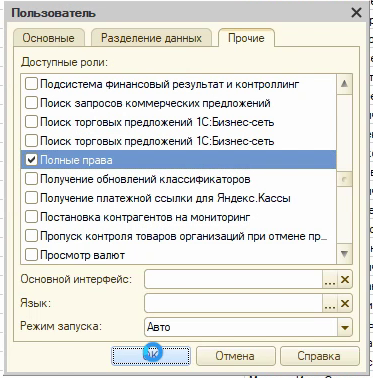Screen dimensions: 373x378
Task: Open selection for Основной интерфейс with ellipsis button
Action: pyautogui.click(x=330, y=279)
